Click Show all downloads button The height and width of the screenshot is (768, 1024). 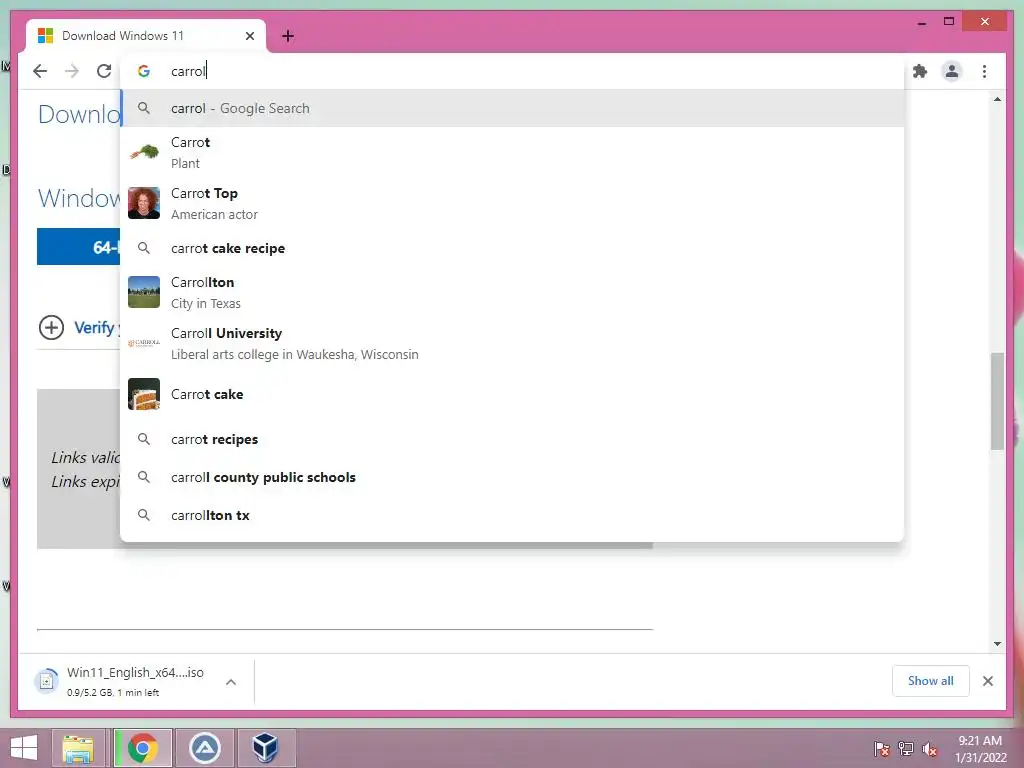tap(930, 680)
